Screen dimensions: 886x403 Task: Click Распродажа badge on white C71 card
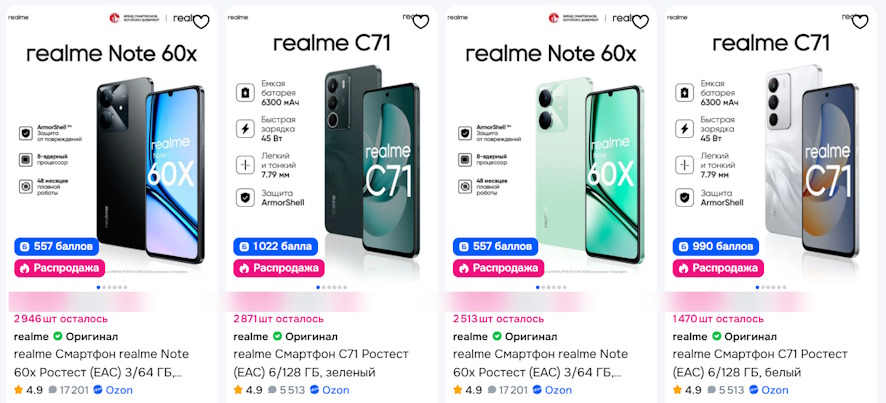tap(718, 268)
